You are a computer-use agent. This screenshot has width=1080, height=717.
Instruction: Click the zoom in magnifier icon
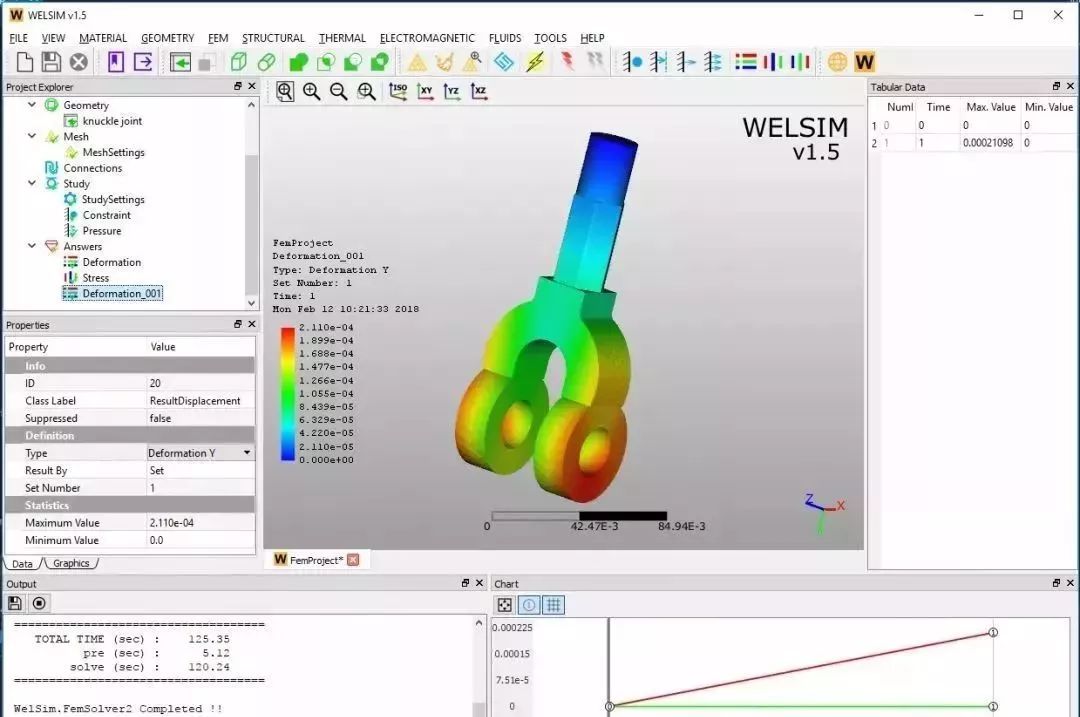[312, 91]
